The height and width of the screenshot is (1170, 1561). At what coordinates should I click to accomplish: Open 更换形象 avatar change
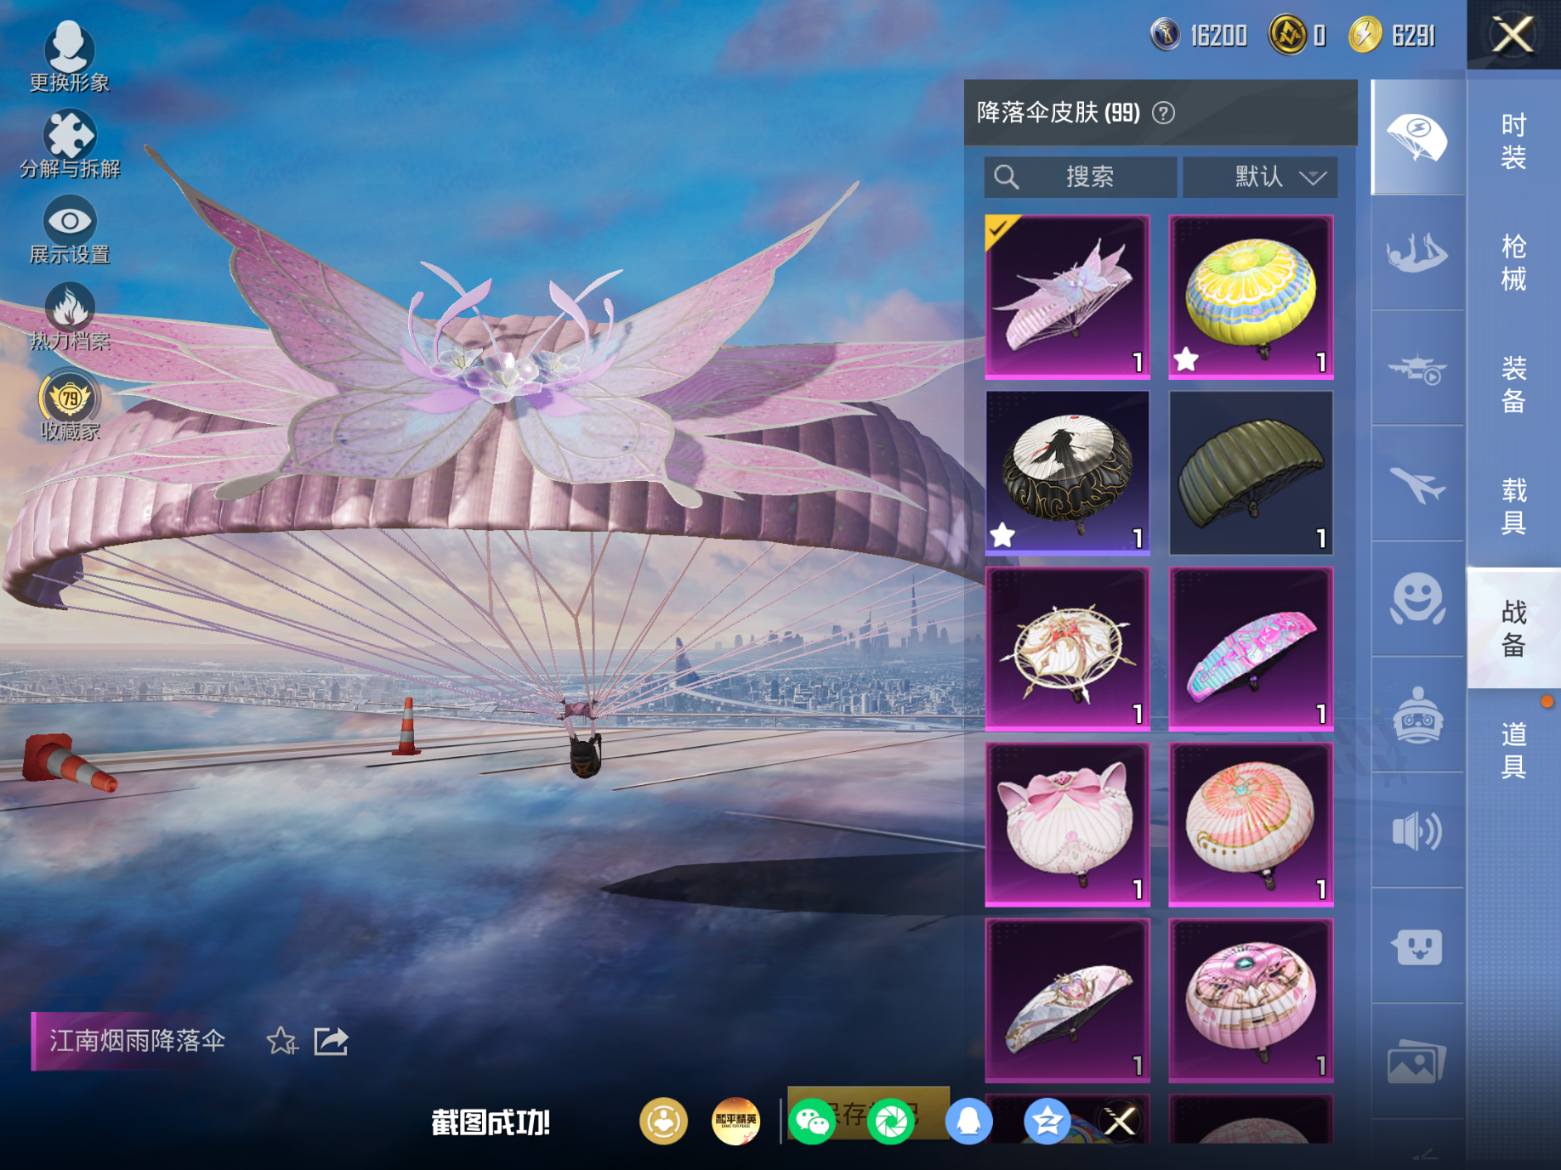point(69,58)
